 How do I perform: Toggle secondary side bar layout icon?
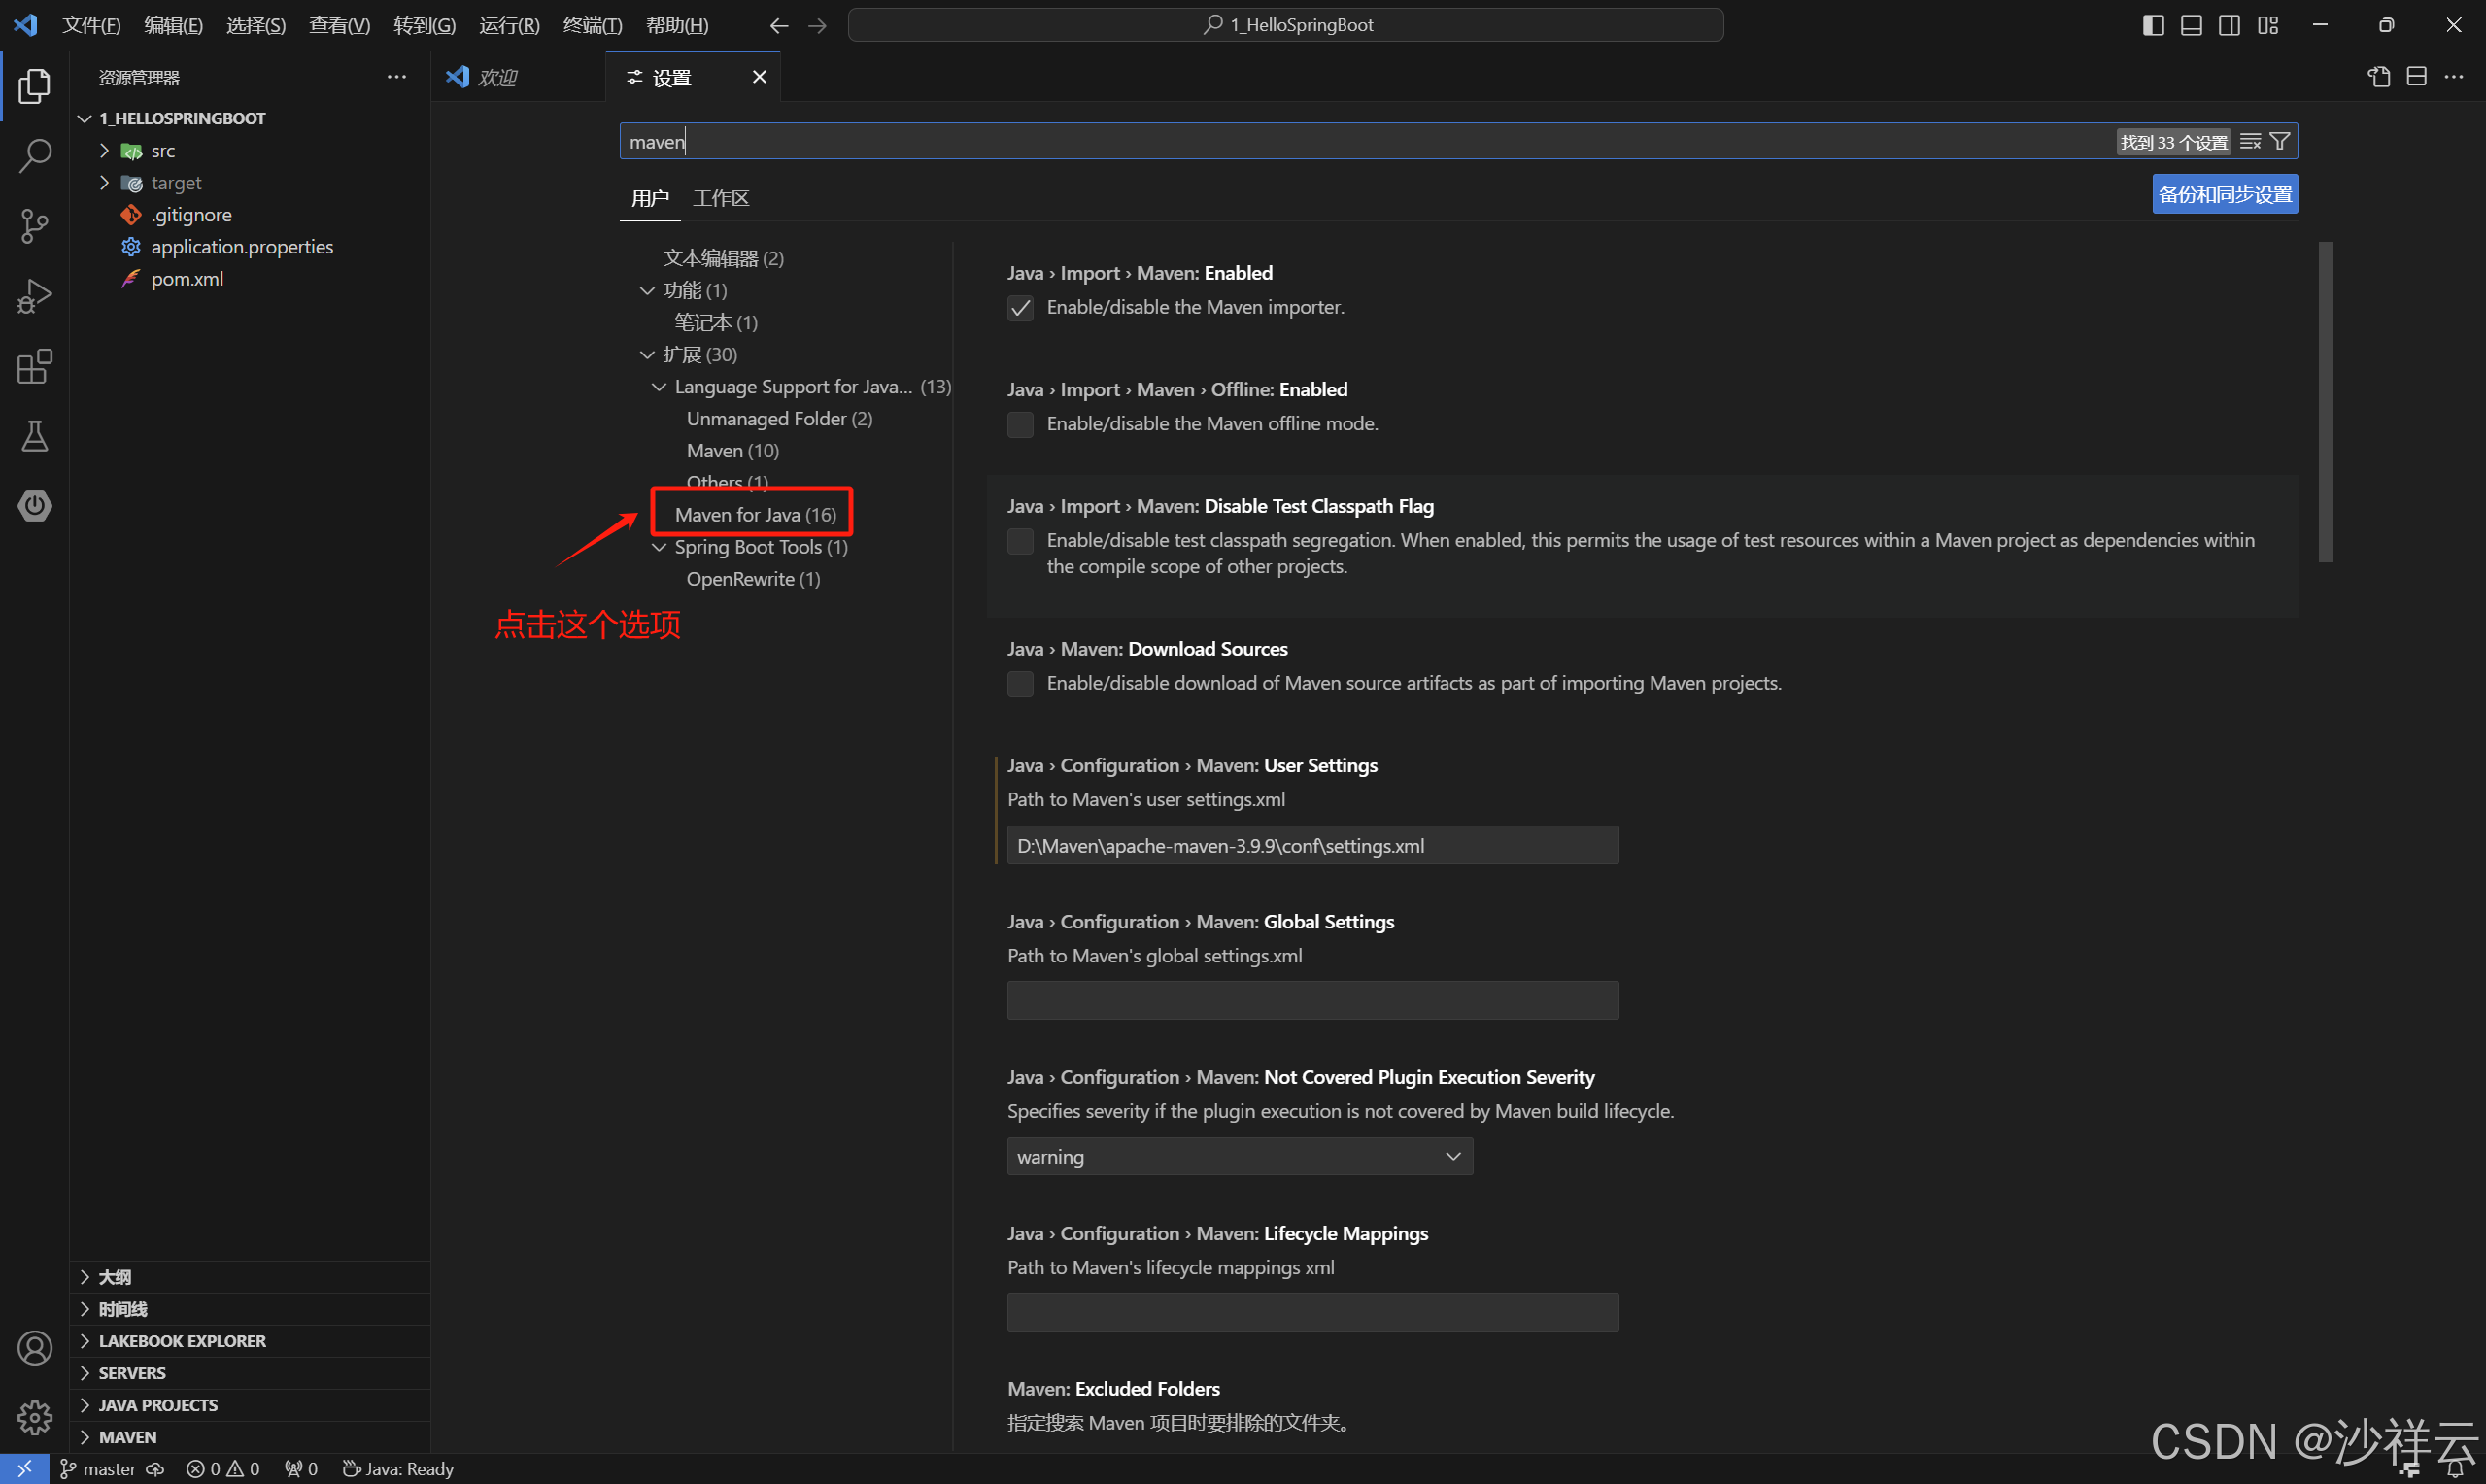tap(2230, 25)
